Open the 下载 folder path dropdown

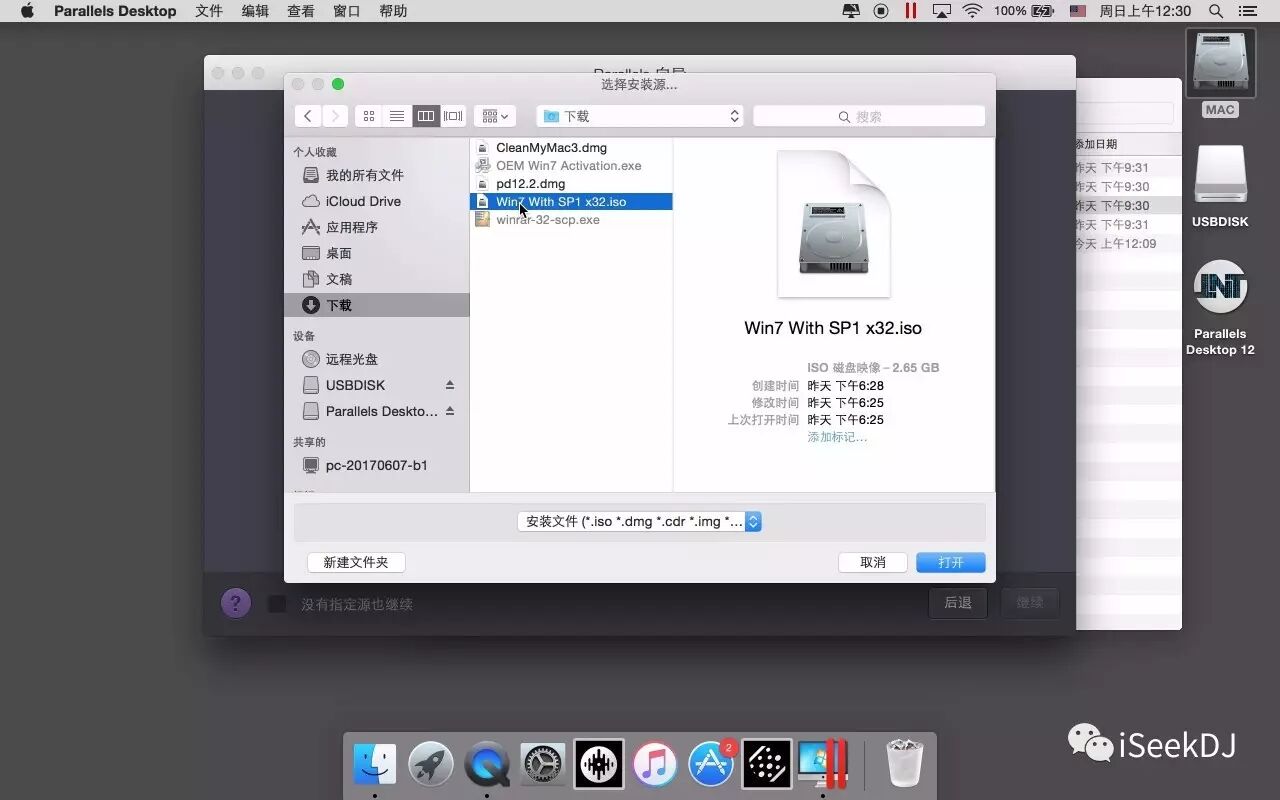coord(641,116)
